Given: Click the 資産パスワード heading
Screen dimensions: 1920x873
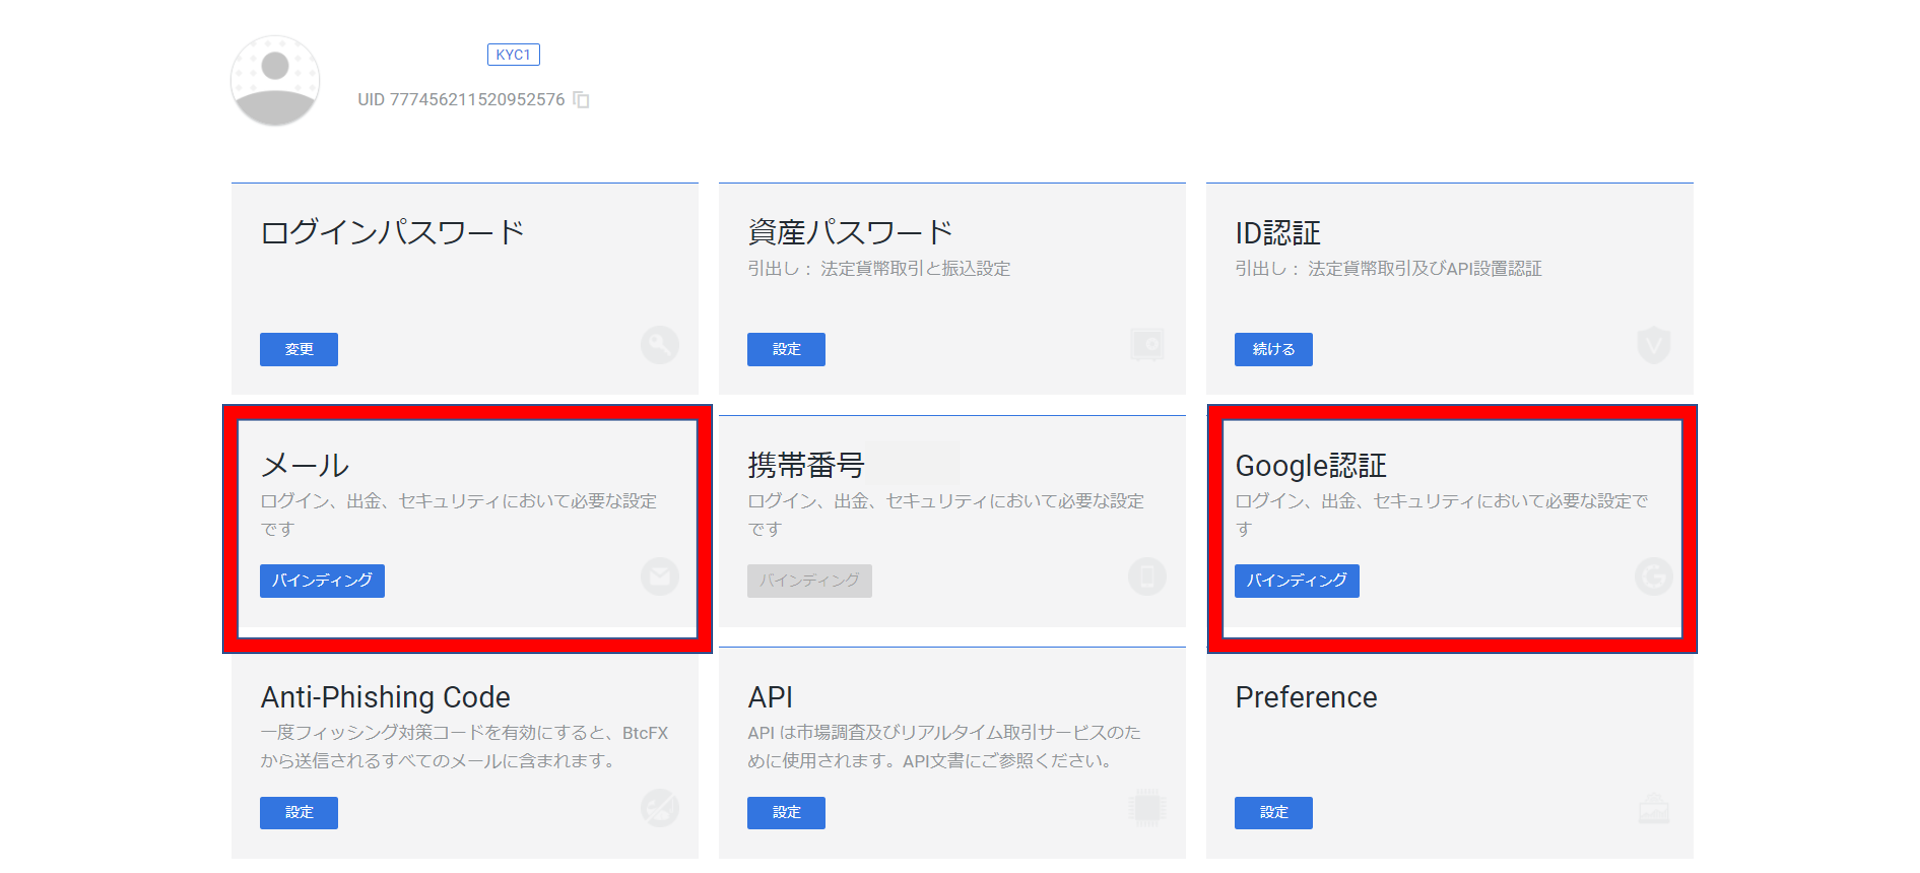Looking at the screenshot, I should (x=850, y=232).
